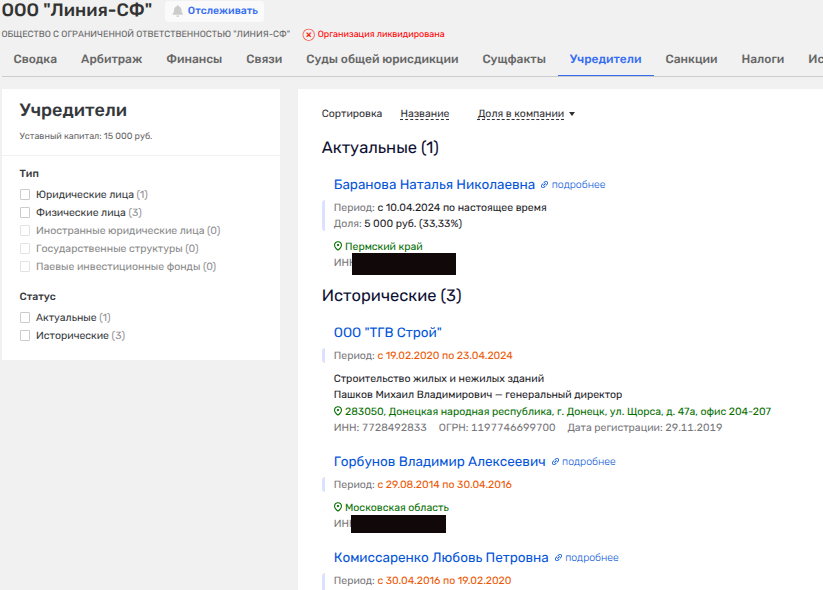This screenshot has width=823, height=590.
Task: Click the bell icon next to Отслеживать
Action: click(178, 11)
